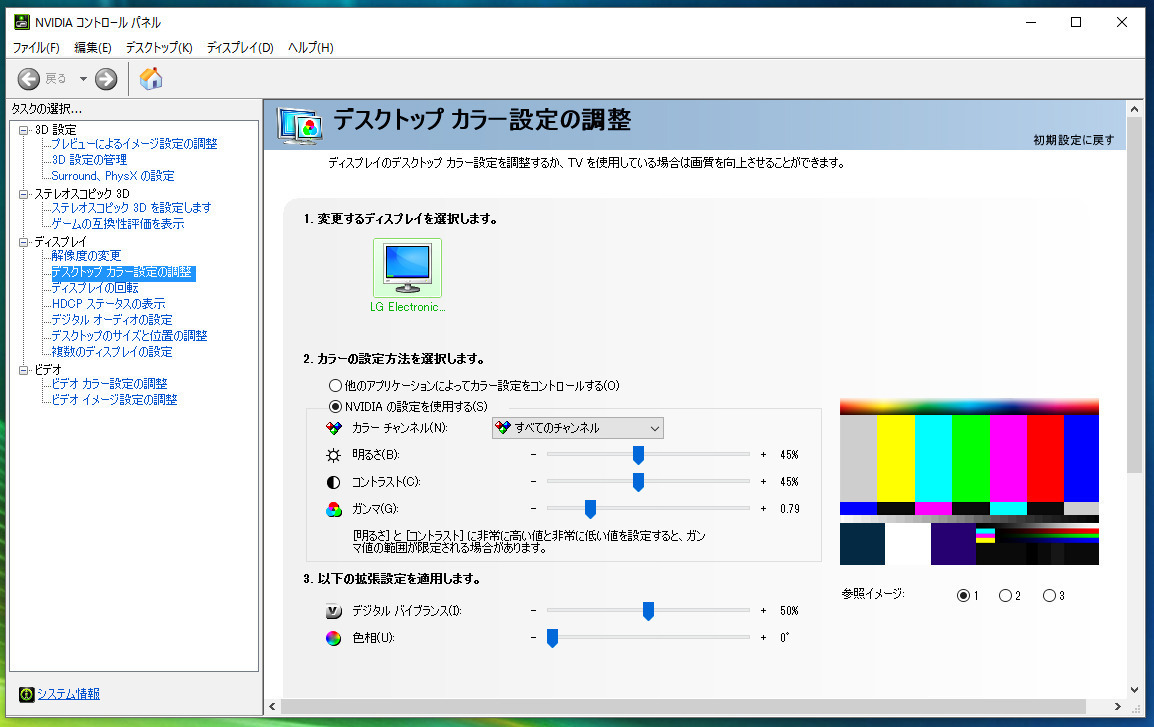Decrease gamma with the minus button
The width and height of the screenshot is (1154, 727).
tap(534, 508)
